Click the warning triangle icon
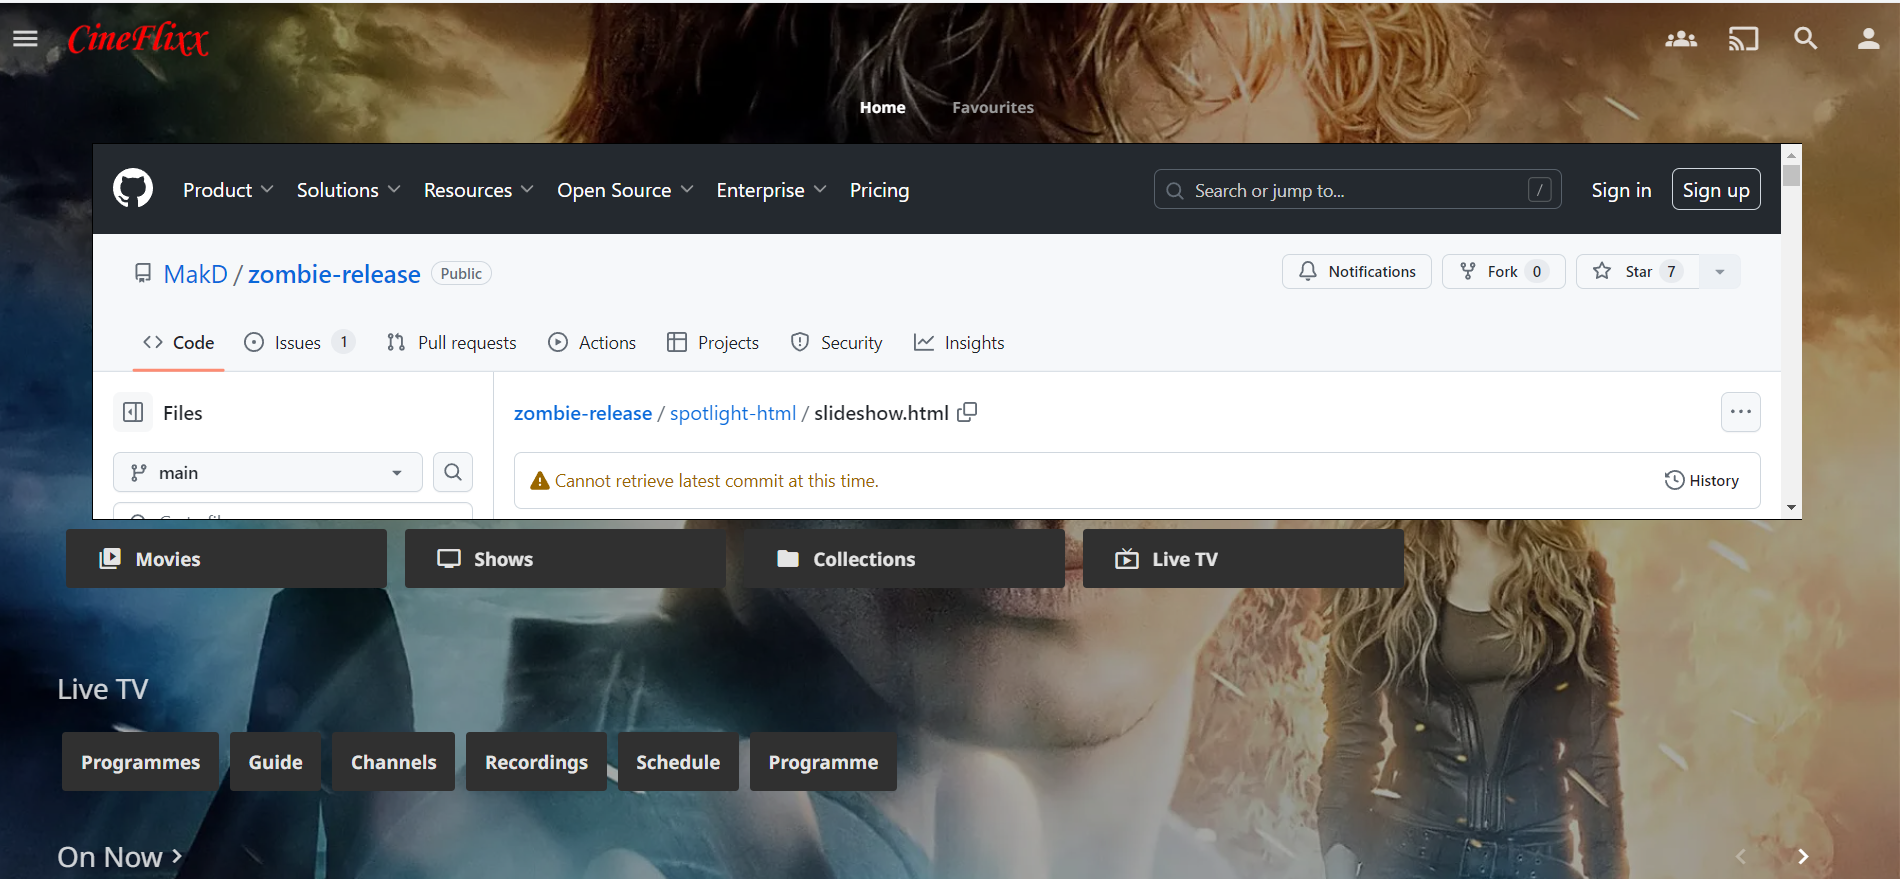Viewport: 1900px width, 879px height. point(540,481)
